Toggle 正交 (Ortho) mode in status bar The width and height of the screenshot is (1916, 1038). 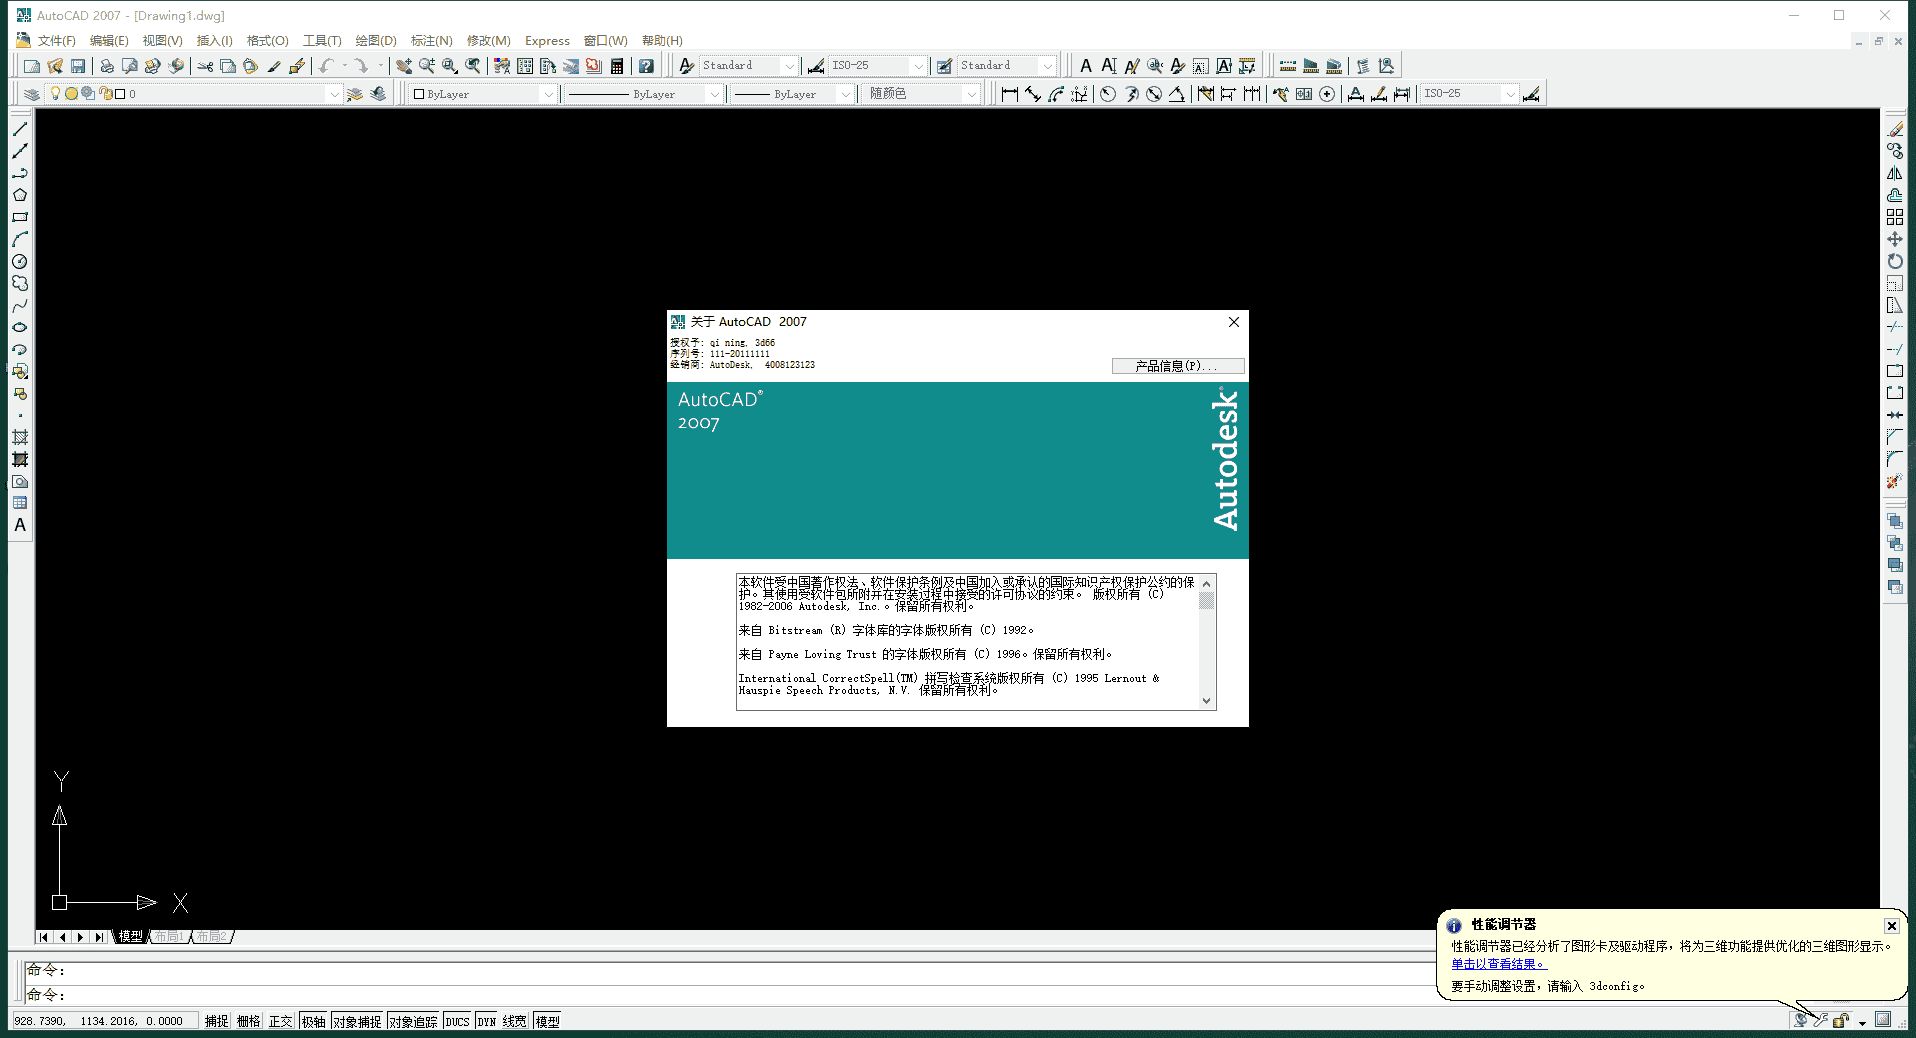pos(280,1020)
